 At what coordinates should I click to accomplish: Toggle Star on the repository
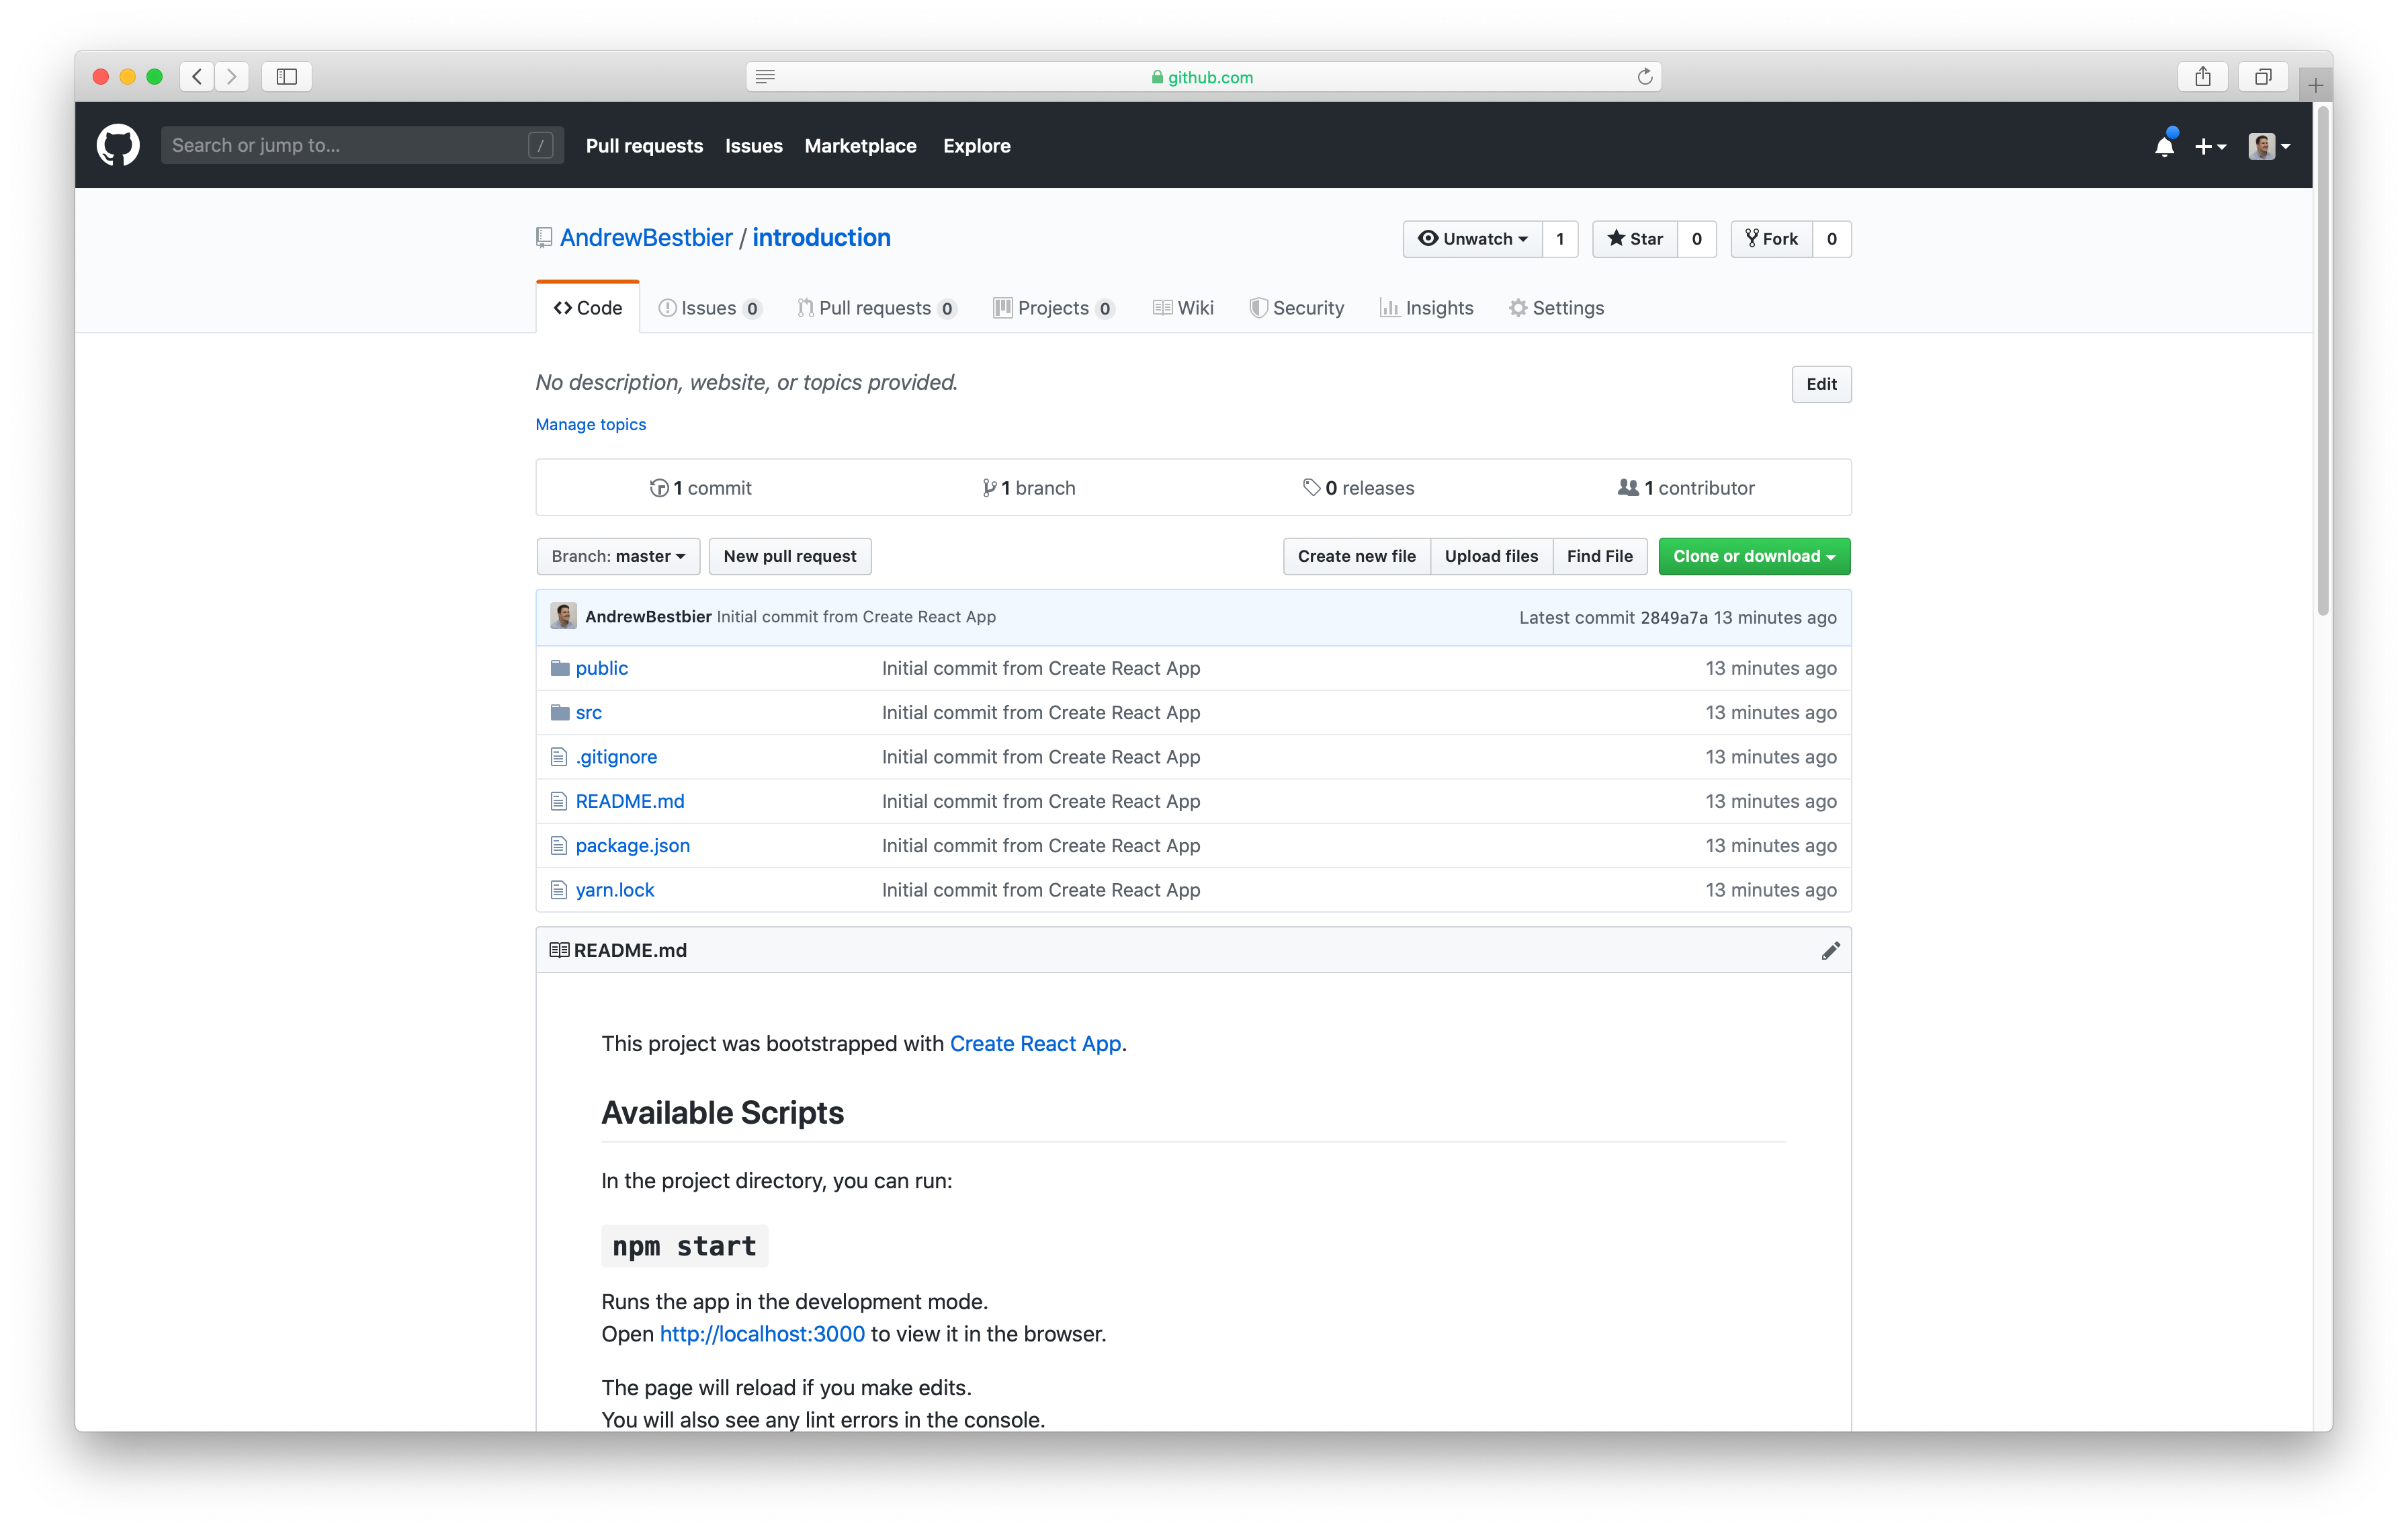[1635, 239]
